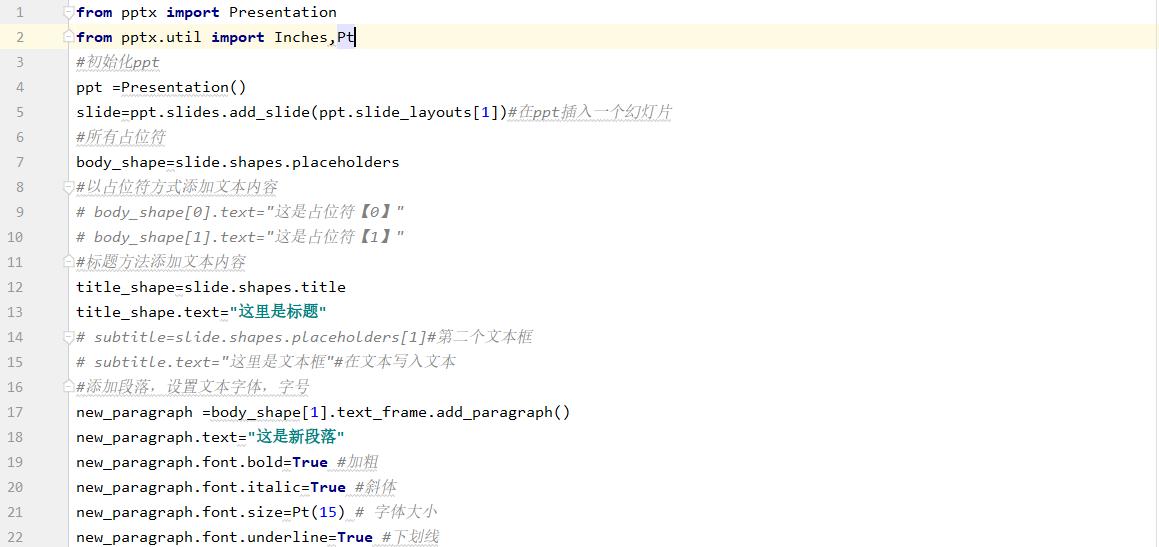The height and width of the screenshot is (547, 1159).
Task: Toggle fold marker next to subtitle comment line 14
Action: (69, 337)
